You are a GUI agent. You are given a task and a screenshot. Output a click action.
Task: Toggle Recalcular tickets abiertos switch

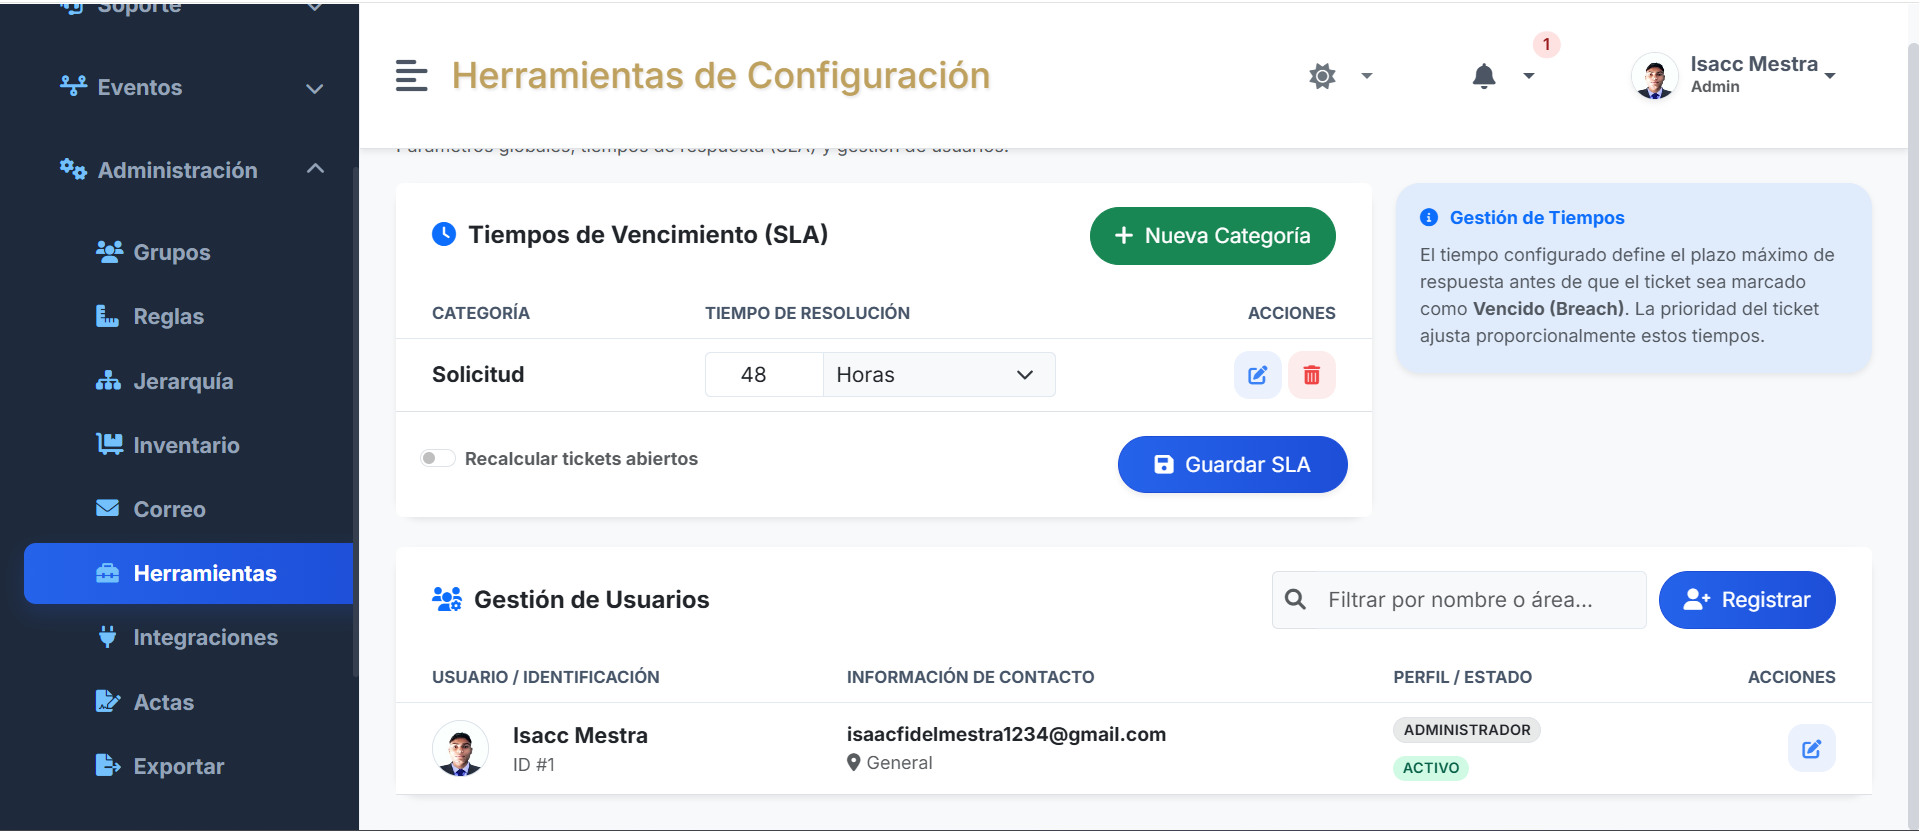pos(438,458)
